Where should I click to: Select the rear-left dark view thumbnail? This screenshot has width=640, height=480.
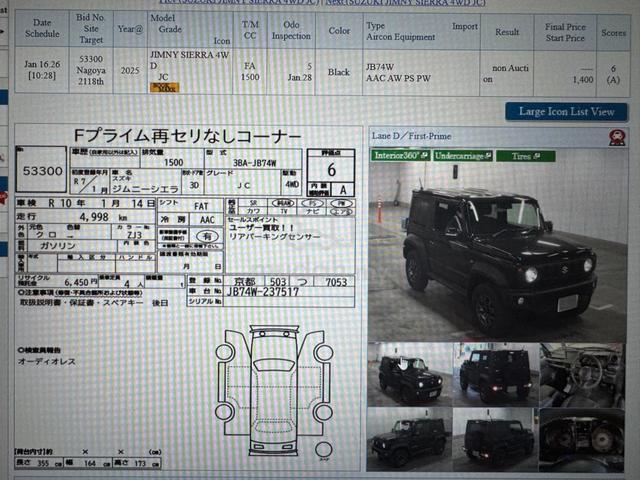coord(496,439)
